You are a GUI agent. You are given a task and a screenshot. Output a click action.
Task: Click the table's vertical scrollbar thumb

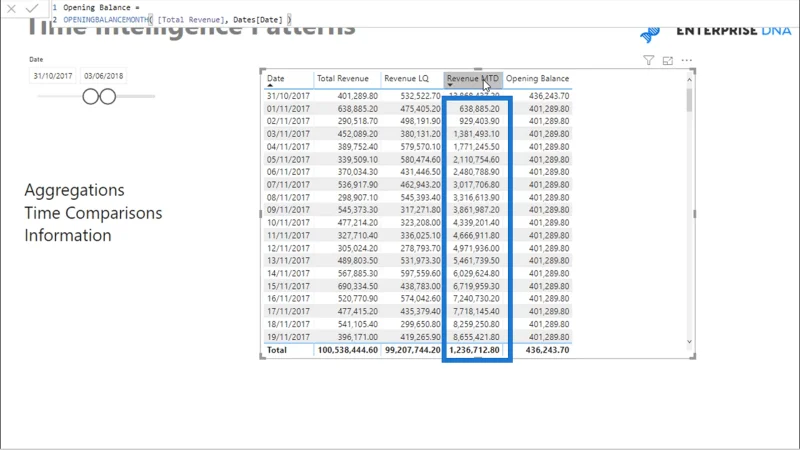pos(689,99)
